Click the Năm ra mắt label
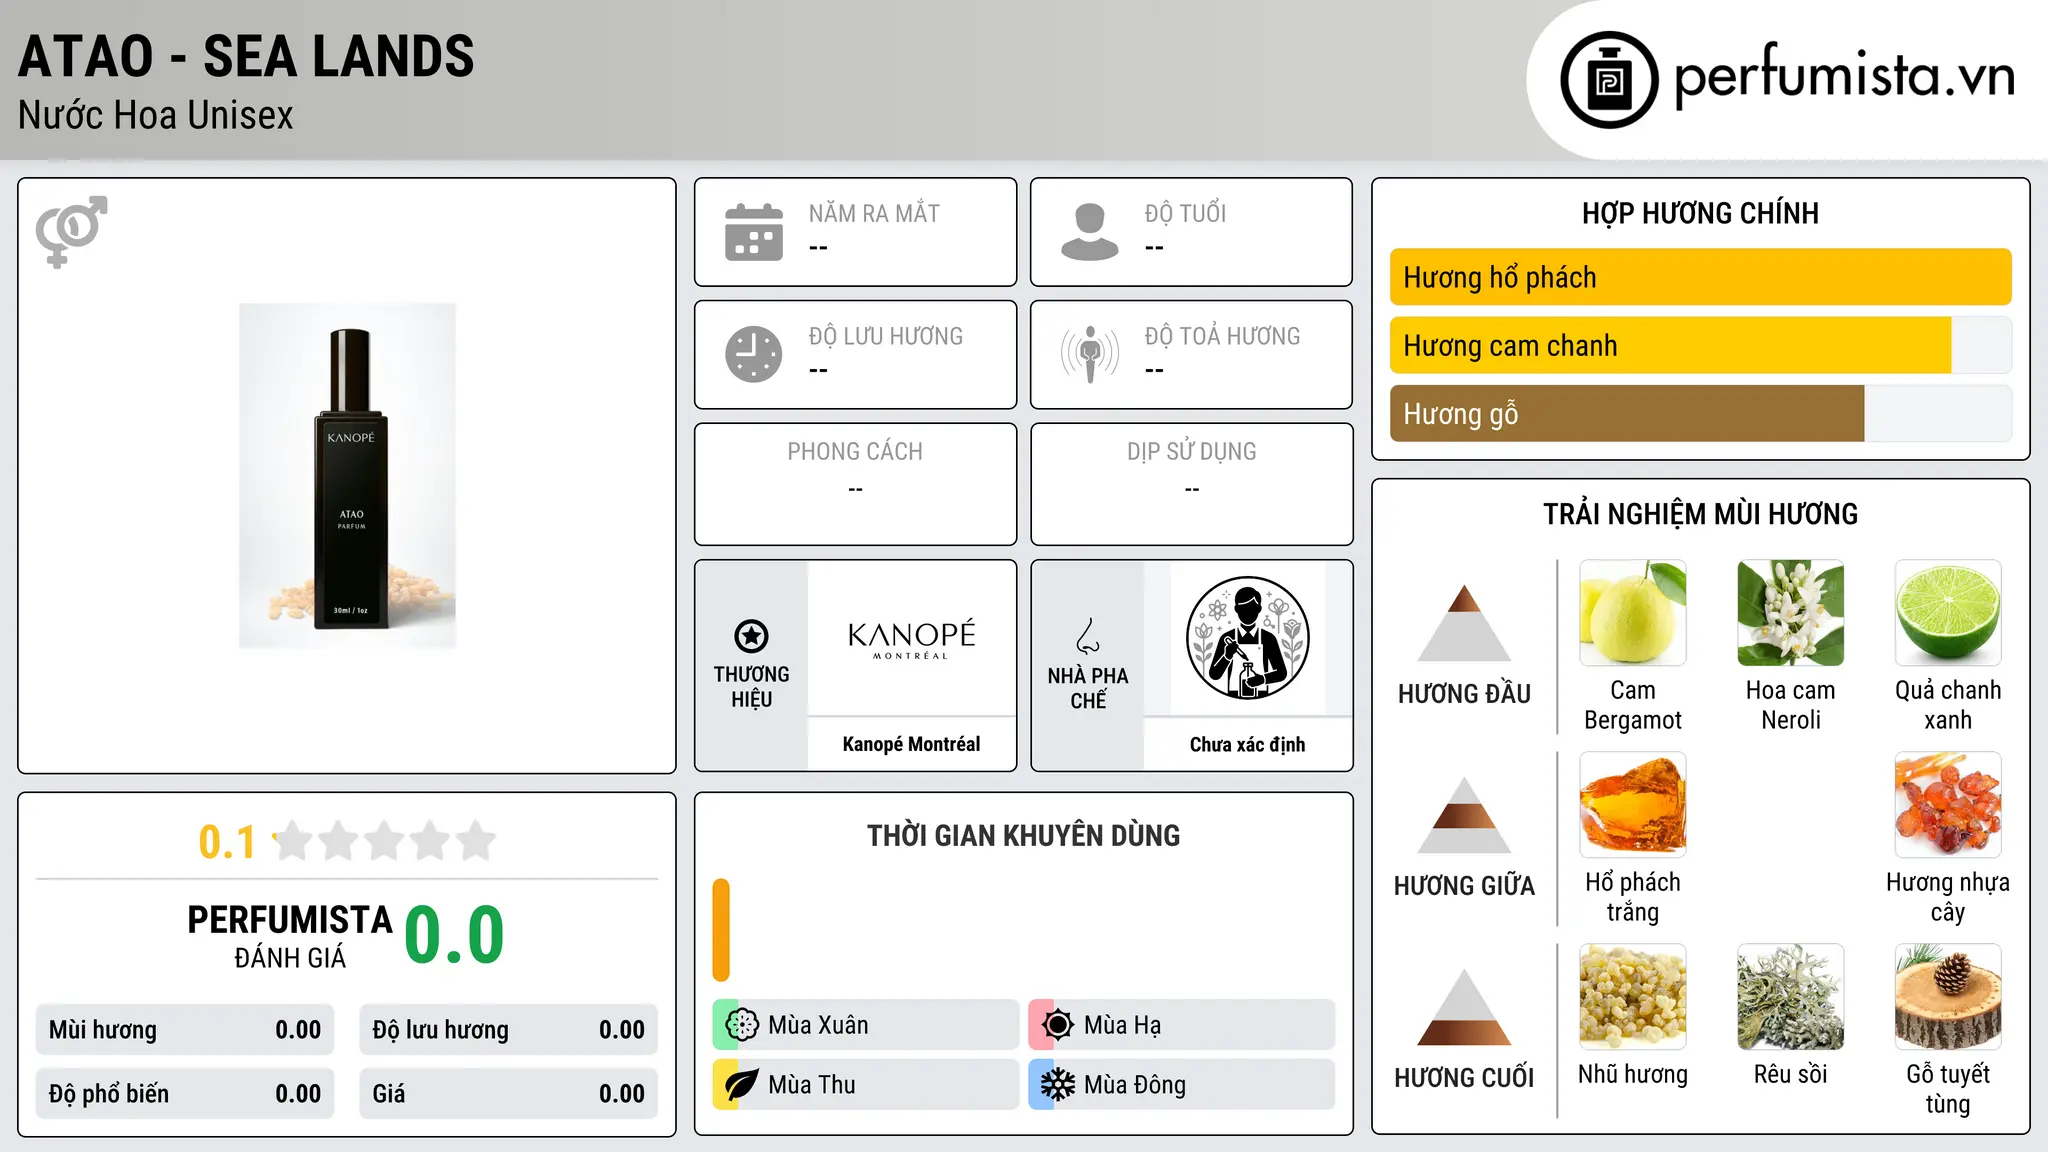The width and height of the screenshot is (2048, 1152). click(874, 214)
